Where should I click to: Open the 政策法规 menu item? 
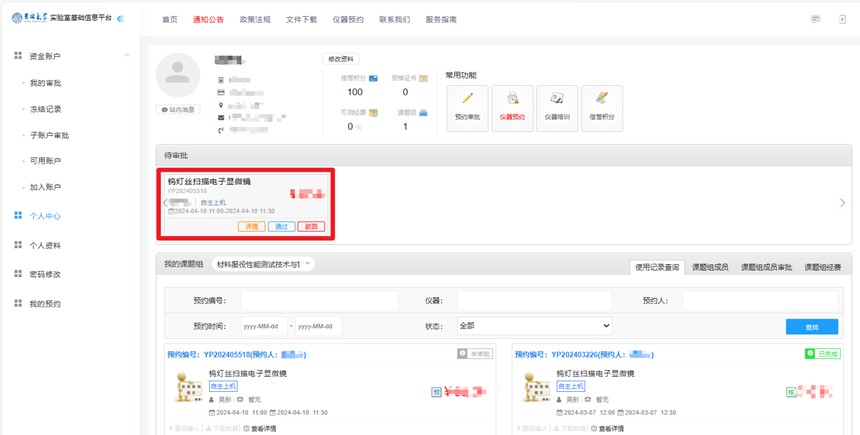point(255,20)
